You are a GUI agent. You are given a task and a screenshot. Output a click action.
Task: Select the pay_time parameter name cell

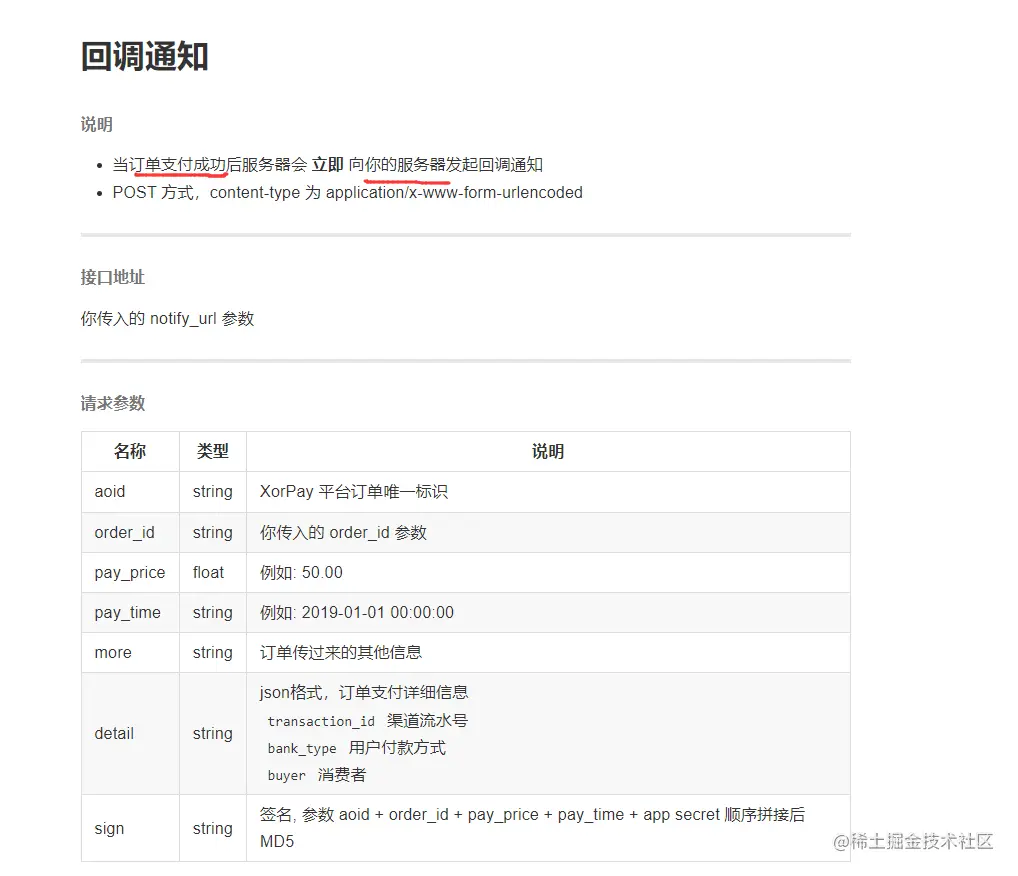tap(130, 612)
